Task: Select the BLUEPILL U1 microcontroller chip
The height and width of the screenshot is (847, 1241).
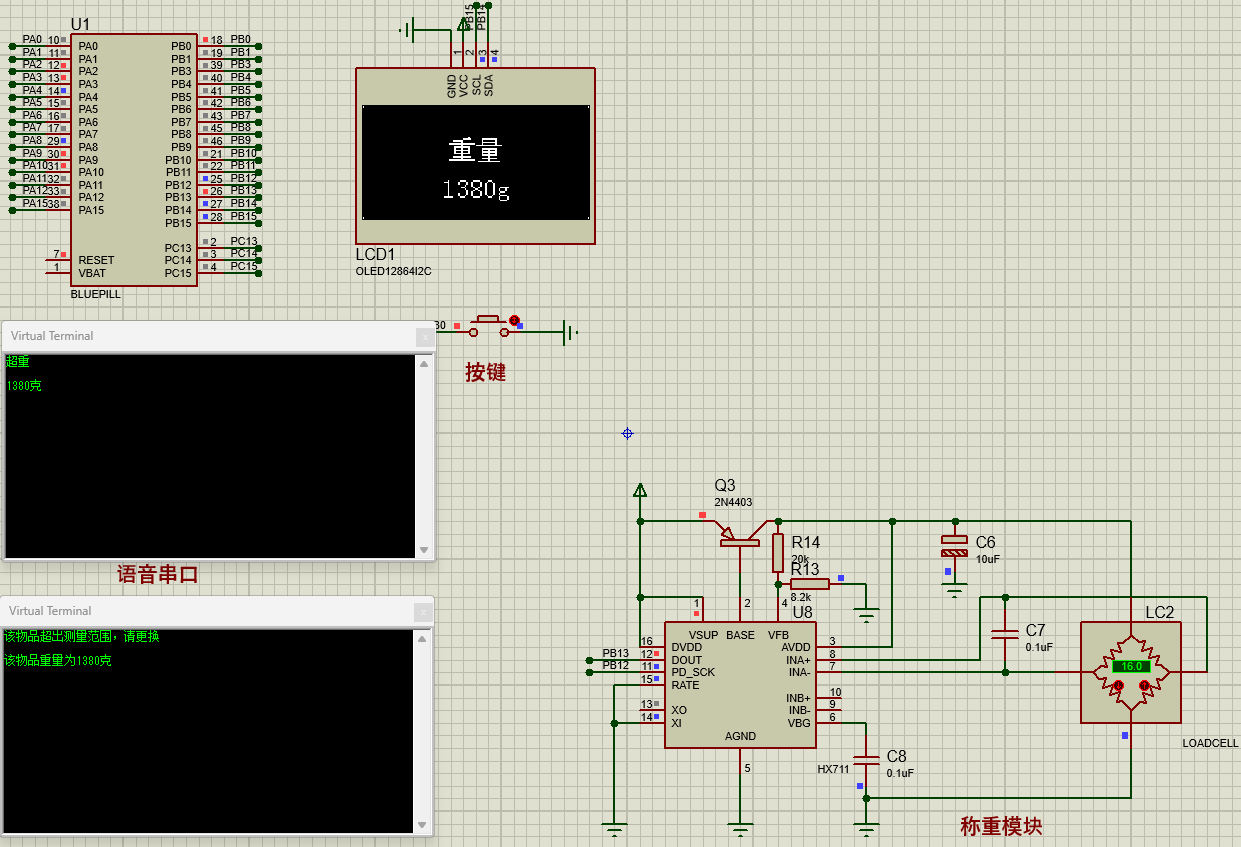Action: coord(133,160)
